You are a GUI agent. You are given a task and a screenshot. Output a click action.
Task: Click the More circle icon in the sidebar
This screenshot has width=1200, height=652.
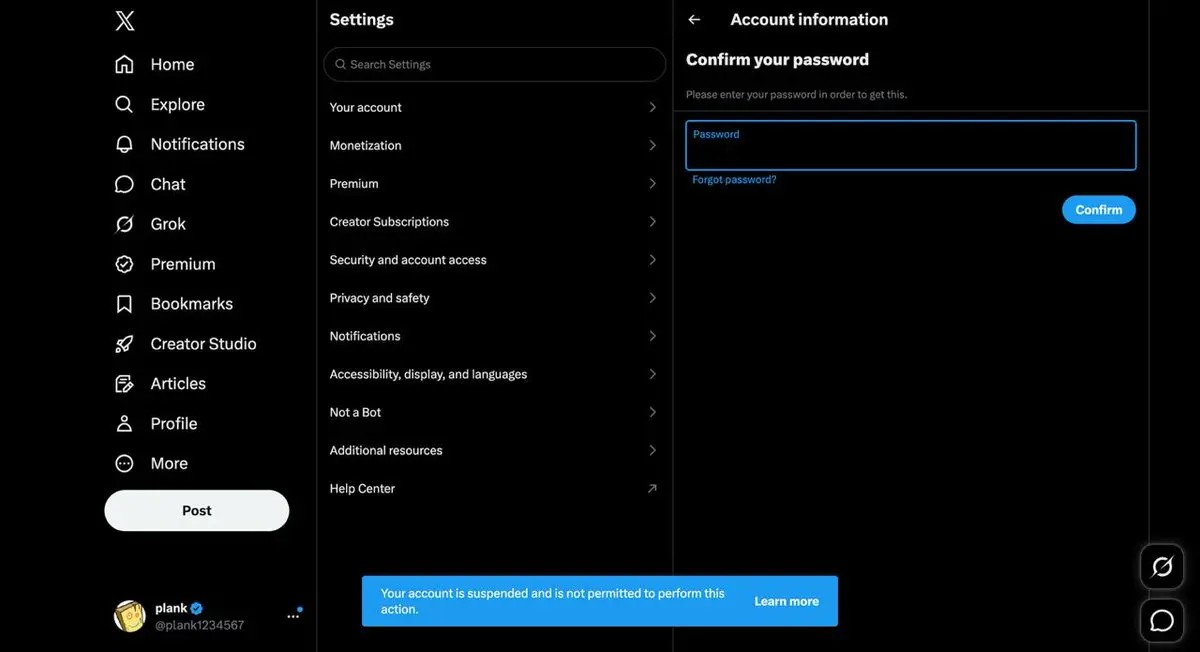pos(124,464)
